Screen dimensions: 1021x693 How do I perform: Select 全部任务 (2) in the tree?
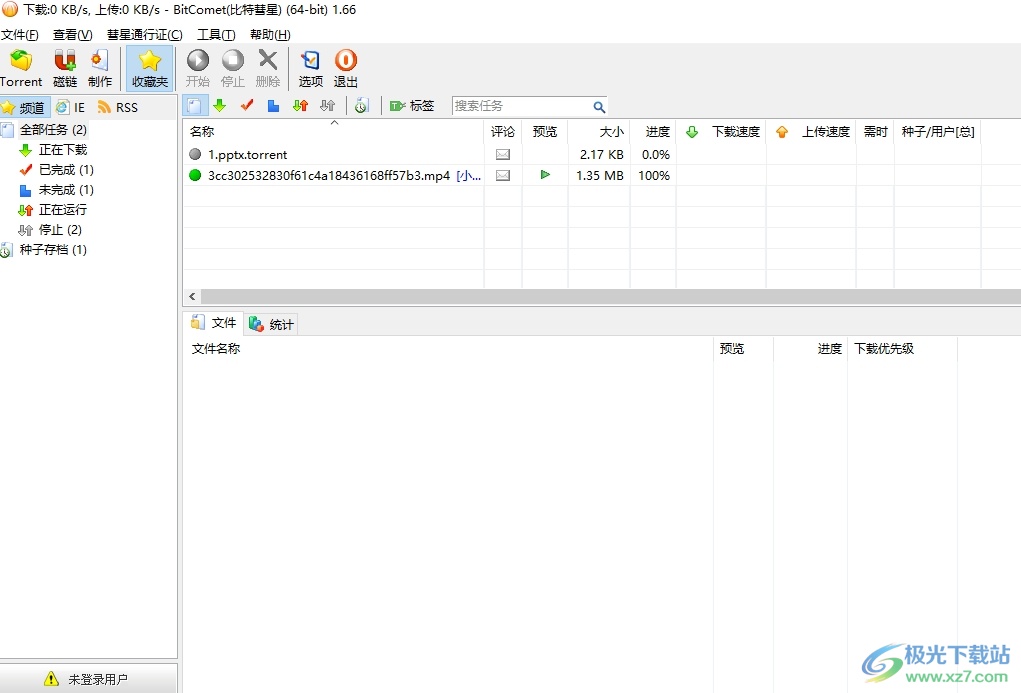click(53, 130)
